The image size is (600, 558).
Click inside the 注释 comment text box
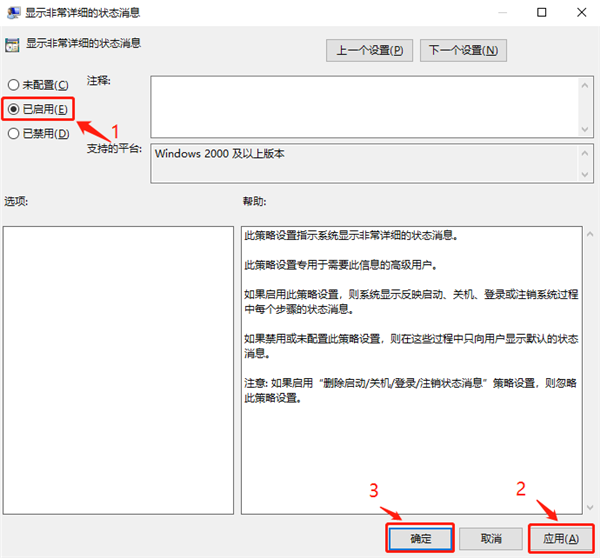(x=365, y=107)
